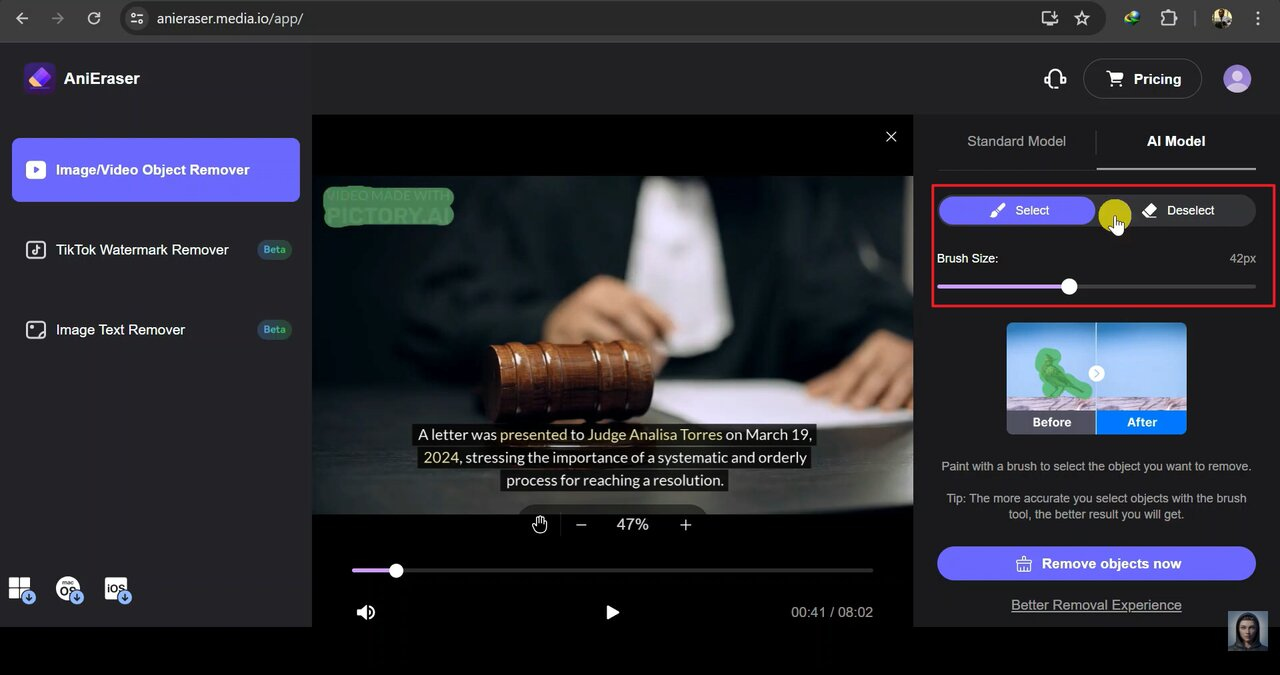Click the Beta badge beside TikTok Watermark Remover
The image size is (1280, 675).
coord(274,250)
